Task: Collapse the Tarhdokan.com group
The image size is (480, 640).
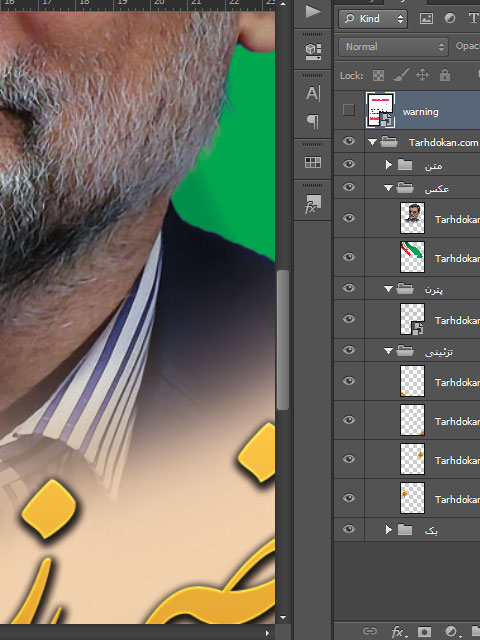Action: tap(372, 142)
